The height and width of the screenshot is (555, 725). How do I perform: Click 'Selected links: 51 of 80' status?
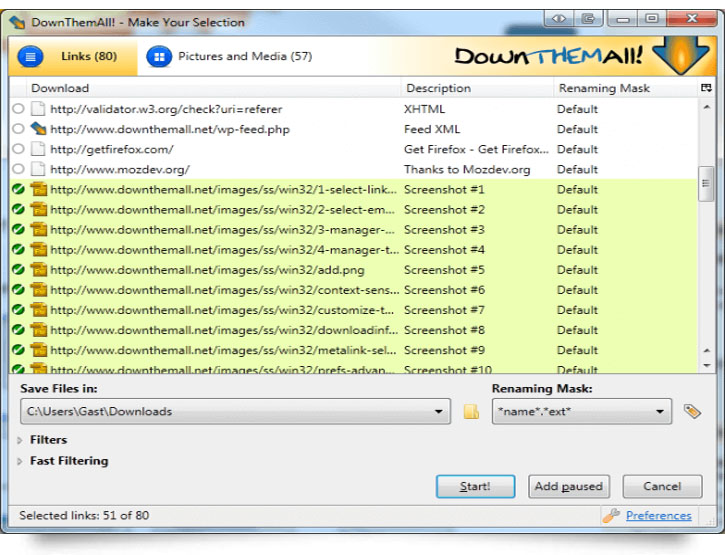(x=84, y=515)
